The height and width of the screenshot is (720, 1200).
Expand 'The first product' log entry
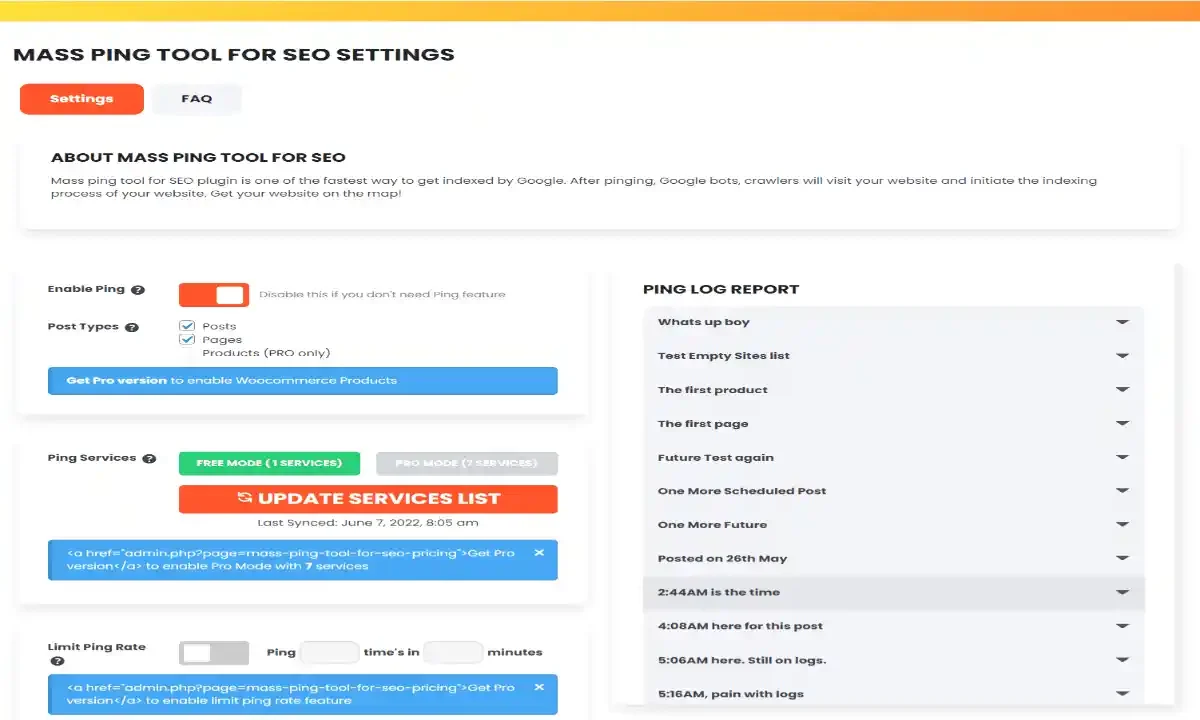[893, 390]
